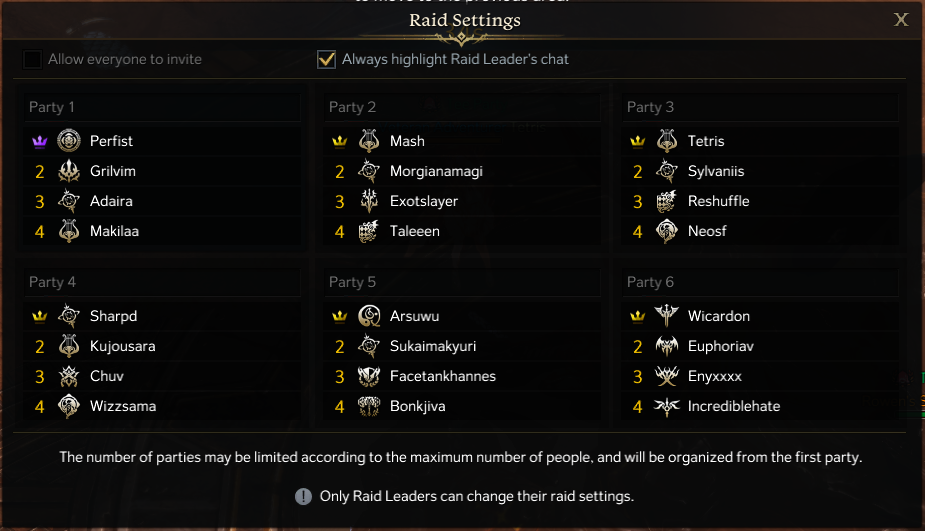
Task: Click the class icon next to Perfist
Action: tap(69, 141)
